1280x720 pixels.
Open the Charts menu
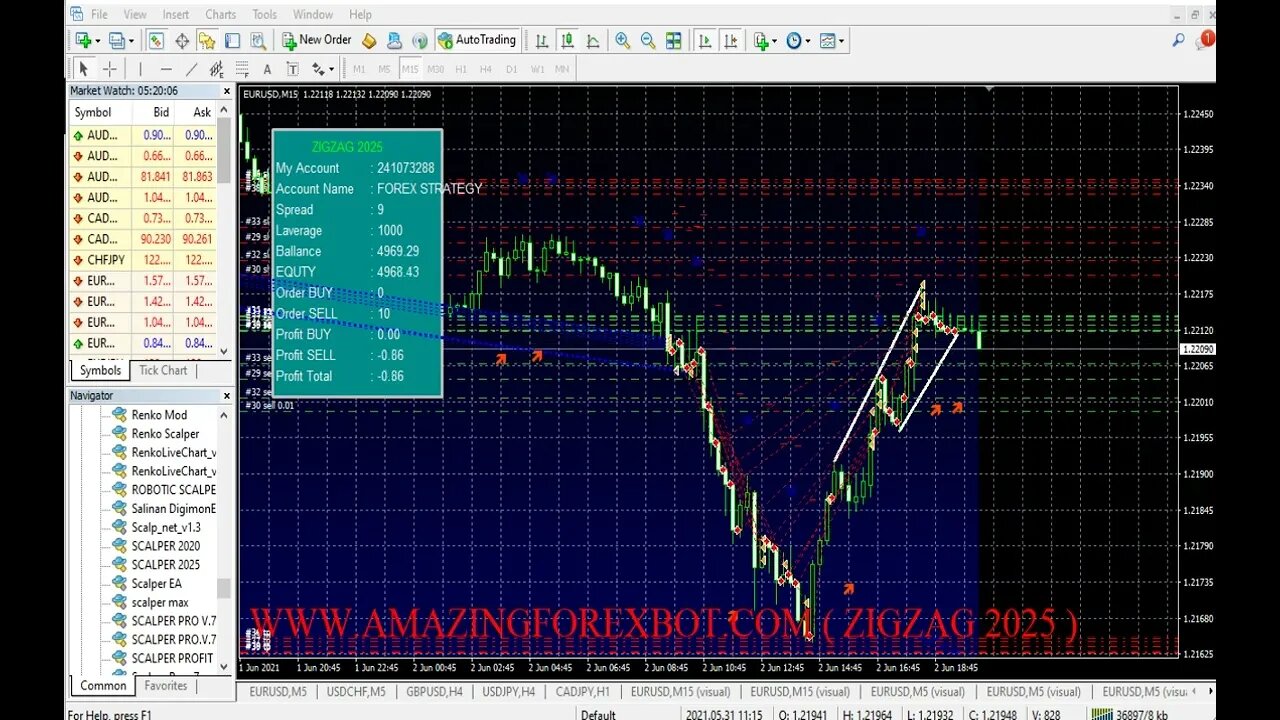coord(221,14)
